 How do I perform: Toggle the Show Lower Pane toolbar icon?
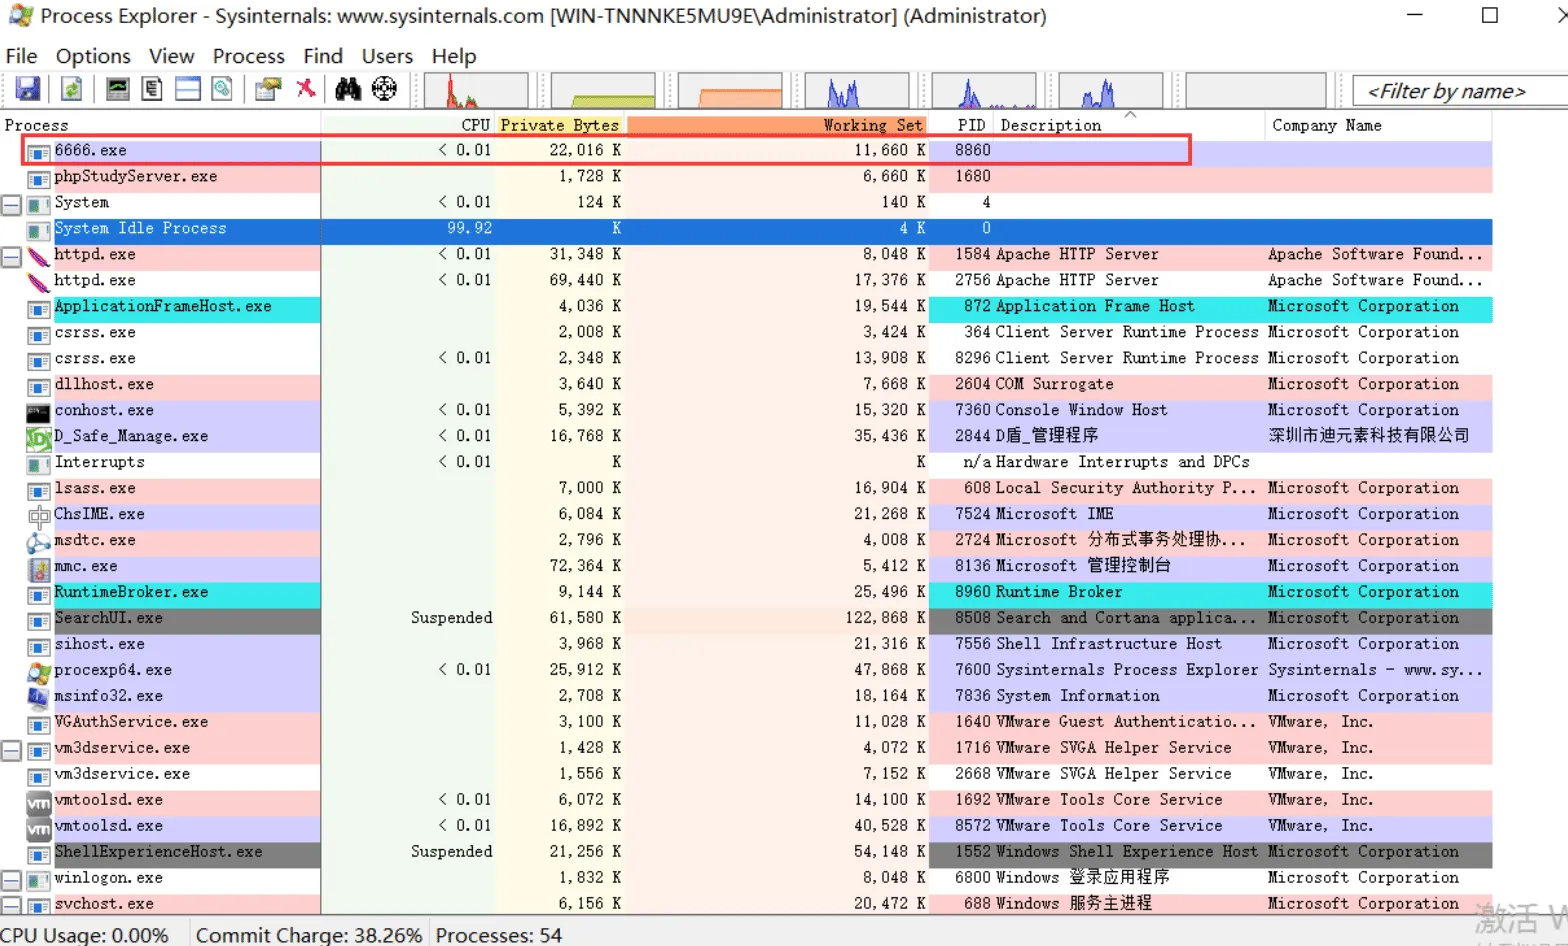coord(188,89)
